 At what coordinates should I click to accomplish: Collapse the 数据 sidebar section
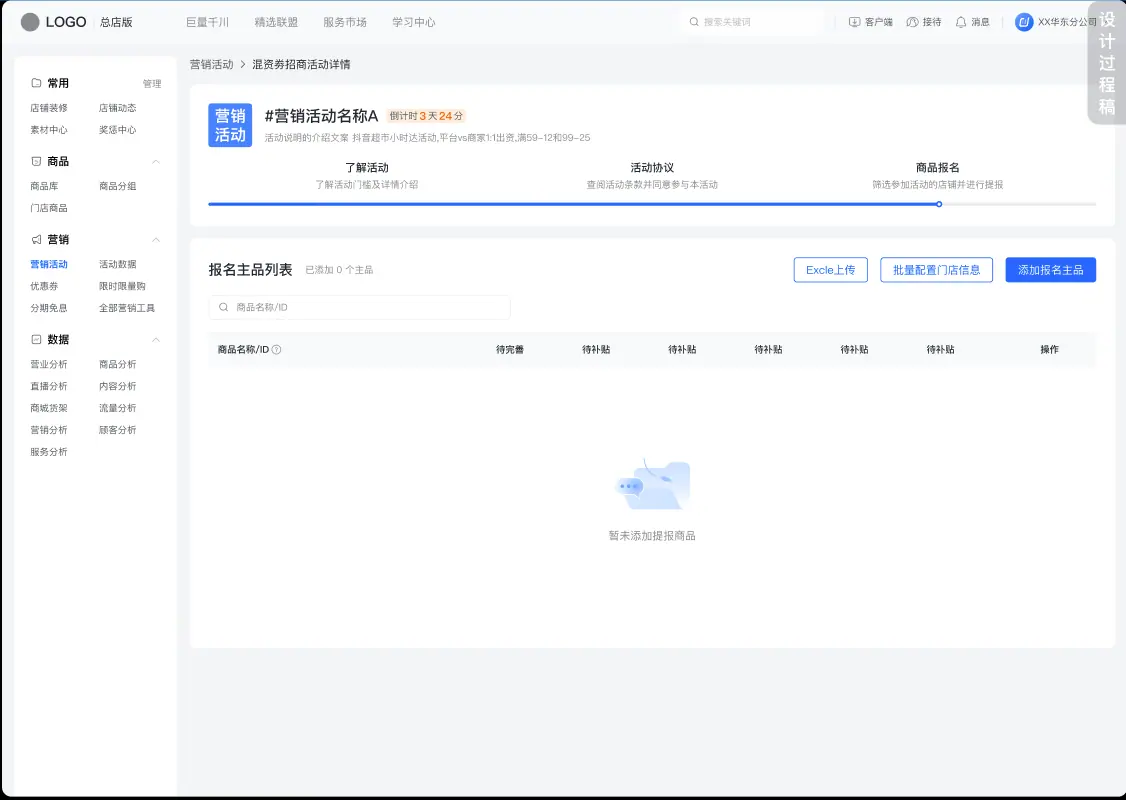pyautogui.click(x=156, y=340)
